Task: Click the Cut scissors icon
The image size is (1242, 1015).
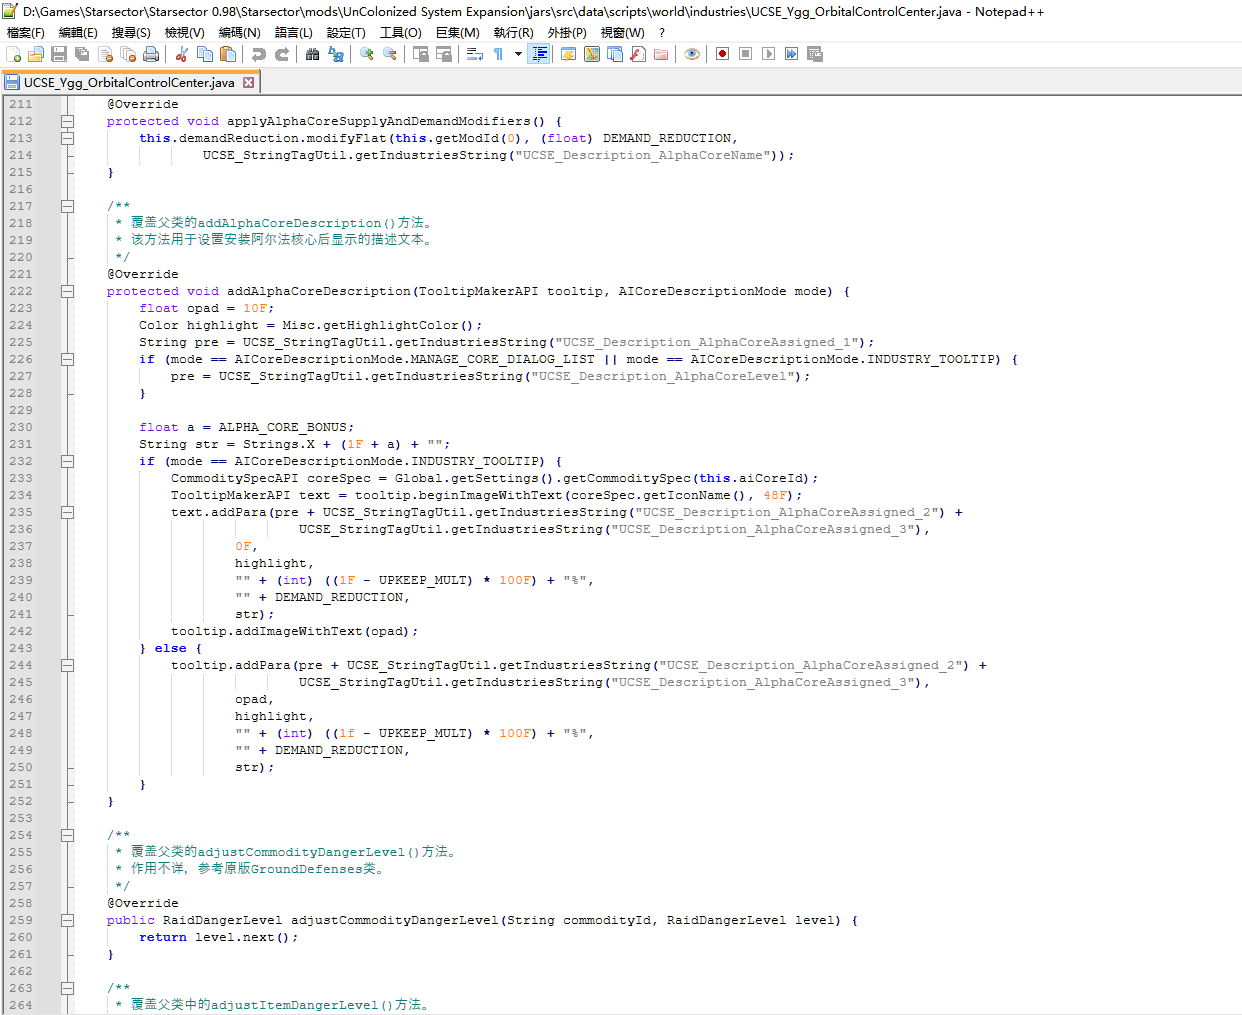Action: (x=182, y=54)
